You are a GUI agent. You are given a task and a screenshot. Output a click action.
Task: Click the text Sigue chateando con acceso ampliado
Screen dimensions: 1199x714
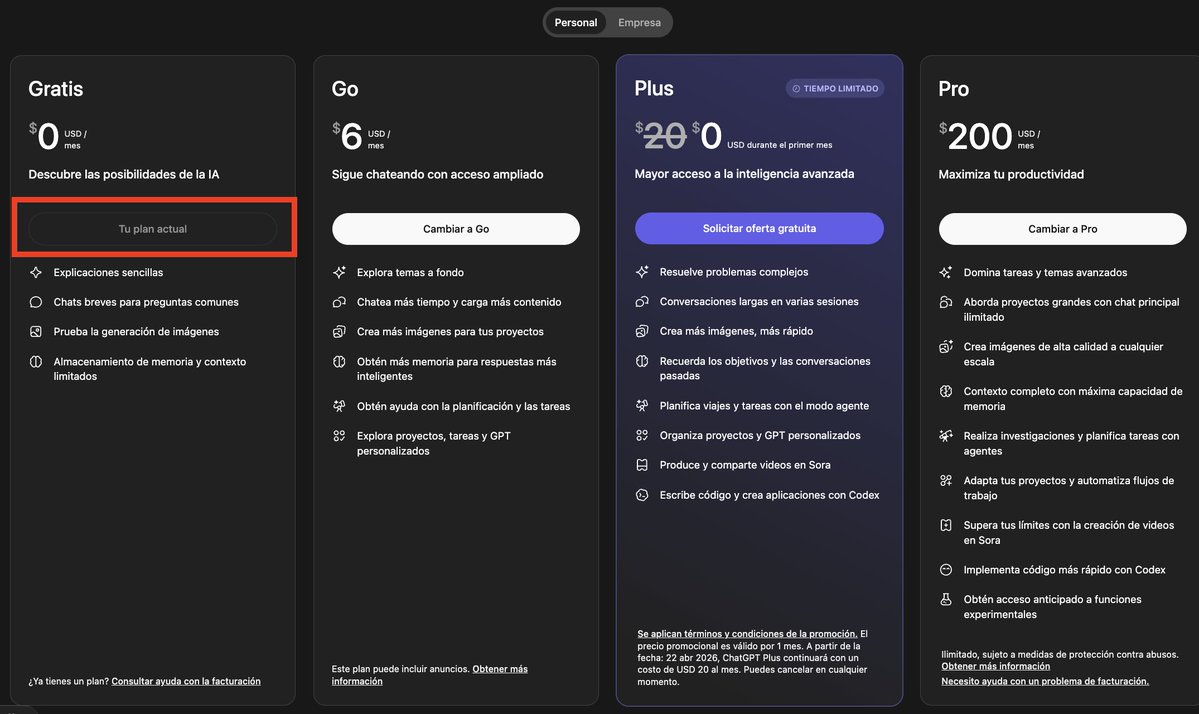[x=437, y=174]
